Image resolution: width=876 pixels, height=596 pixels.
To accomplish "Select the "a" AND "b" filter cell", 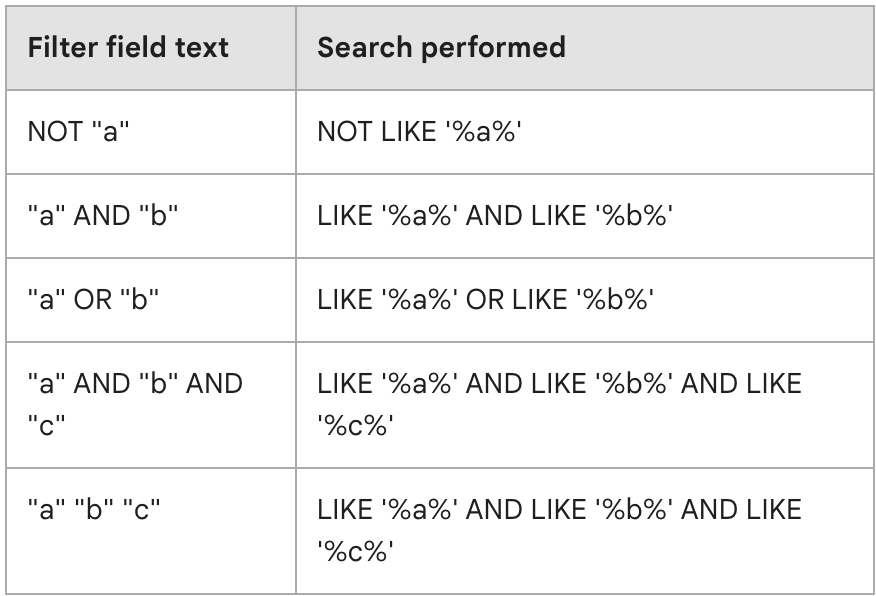I will click(x=103, y=215).
